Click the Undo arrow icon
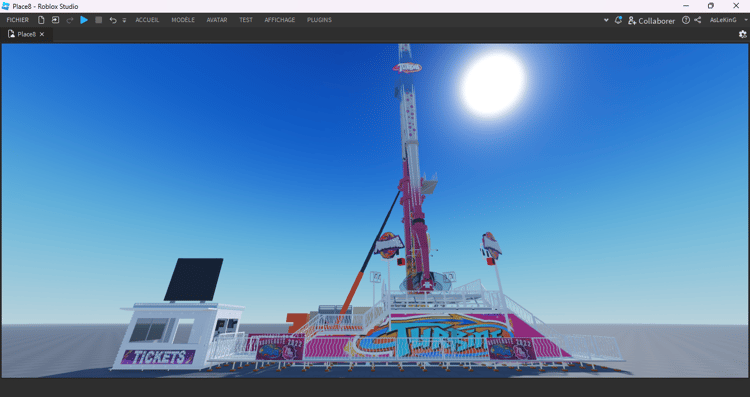750x397 pixels. [113, 20]
